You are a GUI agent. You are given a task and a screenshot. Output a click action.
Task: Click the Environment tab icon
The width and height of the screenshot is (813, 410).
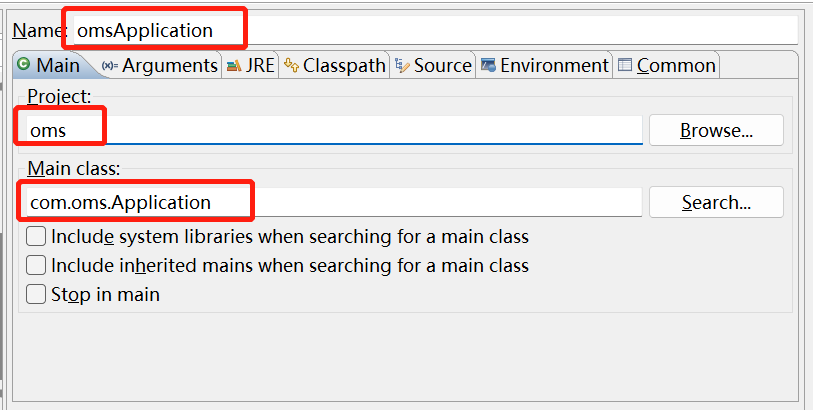coord(488,66)
